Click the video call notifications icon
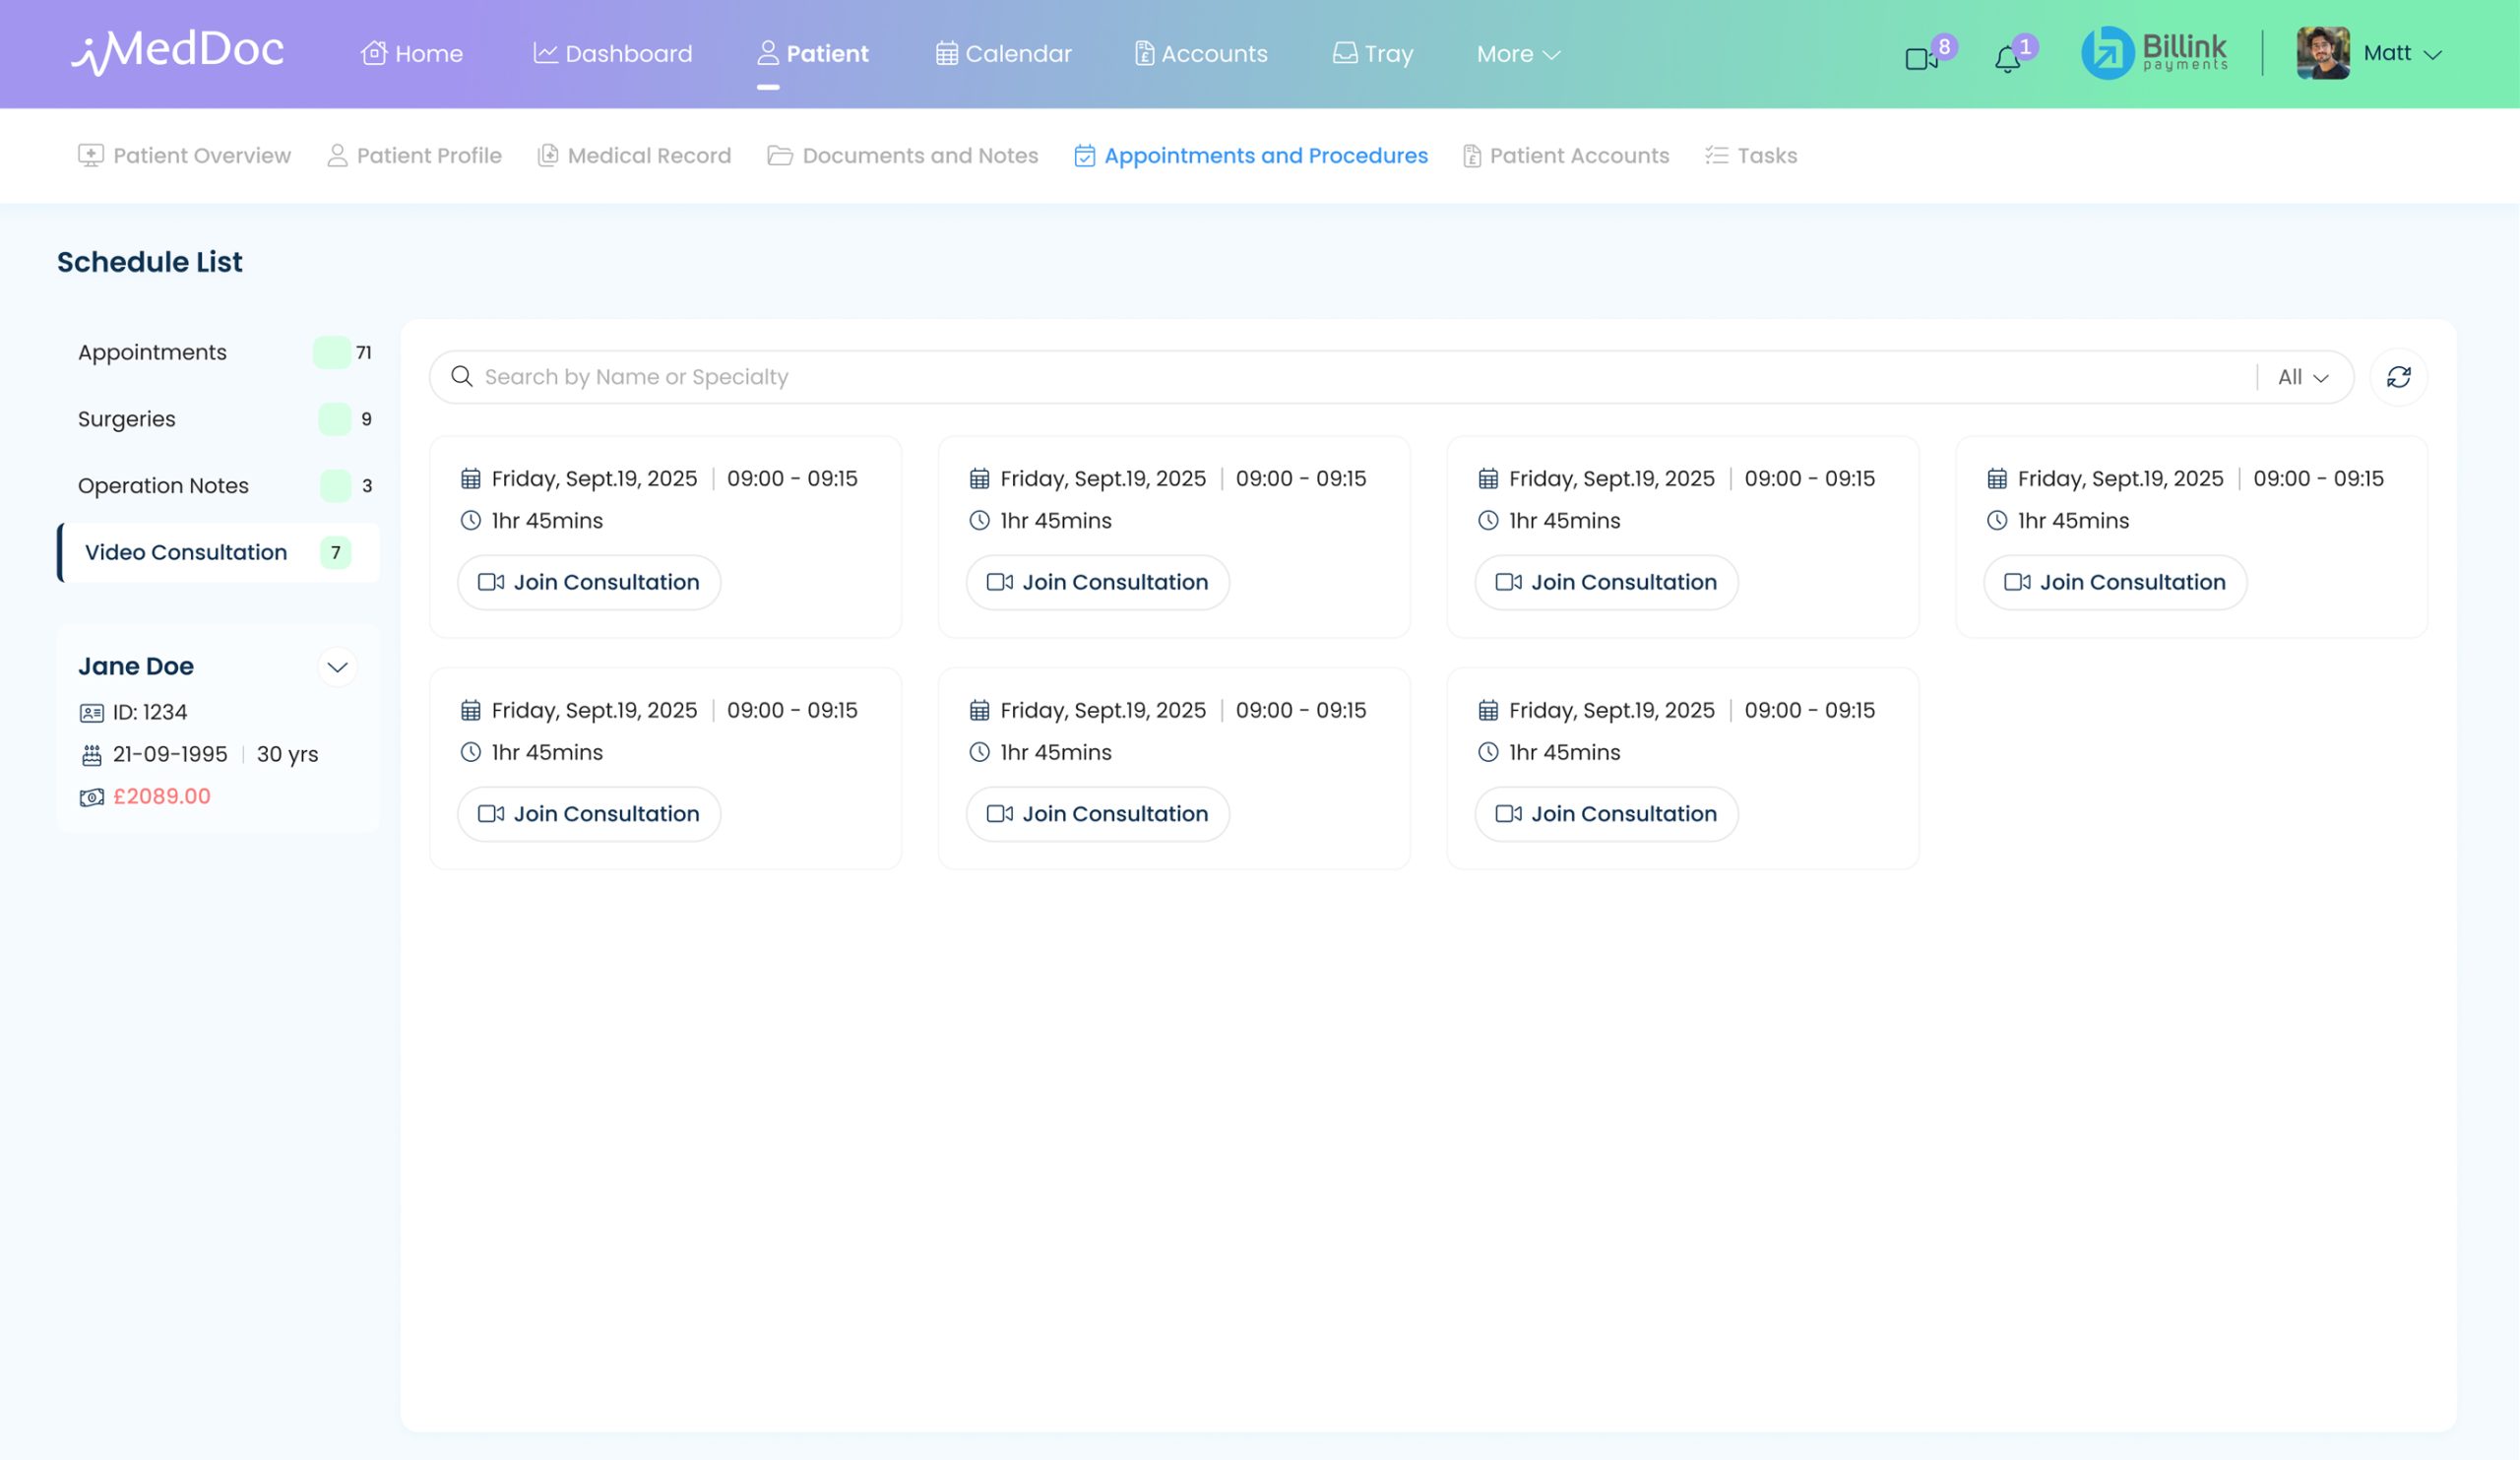2520x1460 pixels. 1921,58
